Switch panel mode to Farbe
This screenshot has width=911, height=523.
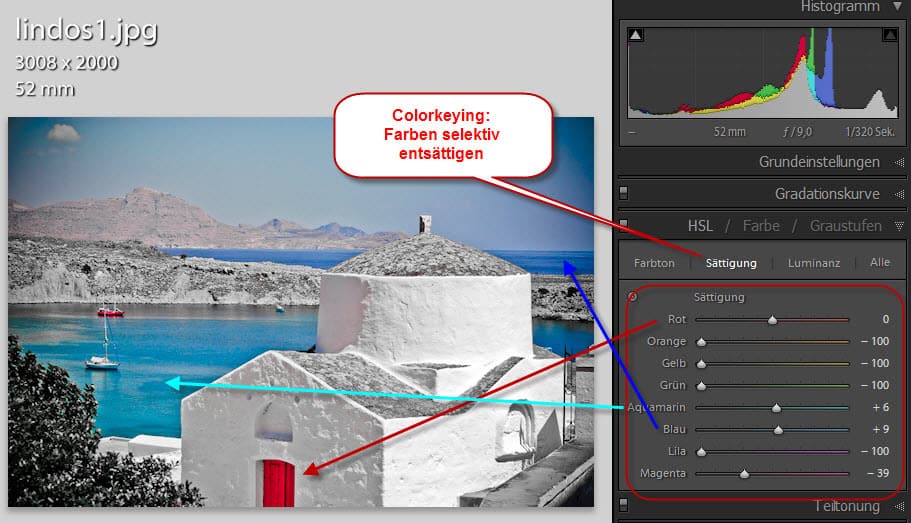[760, 226]
